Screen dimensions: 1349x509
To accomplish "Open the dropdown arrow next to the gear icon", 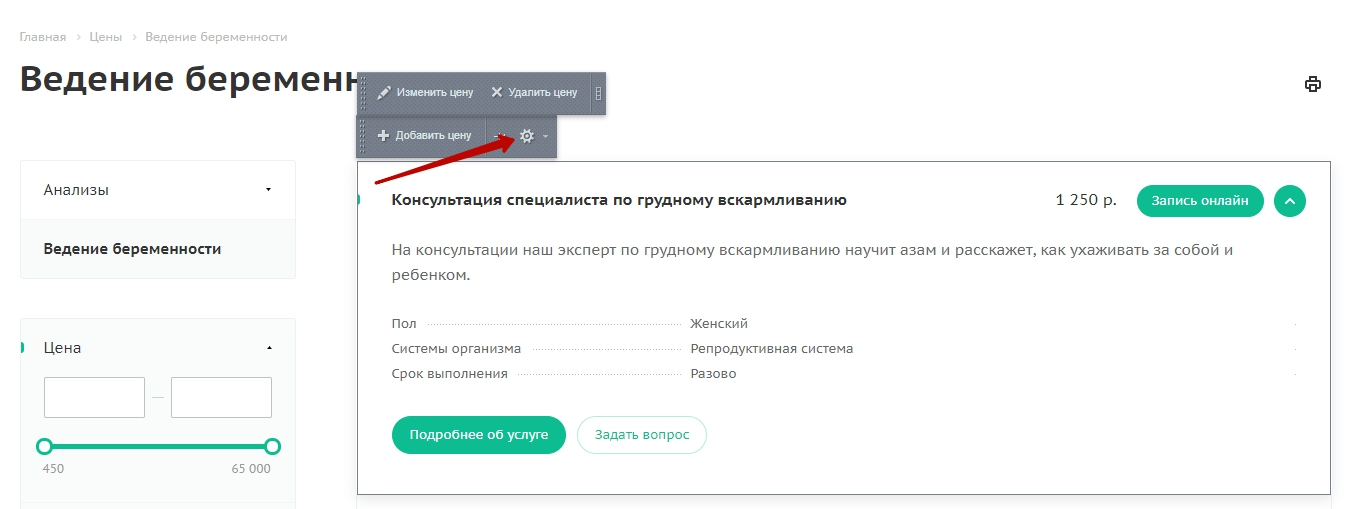I will point(546,136).
